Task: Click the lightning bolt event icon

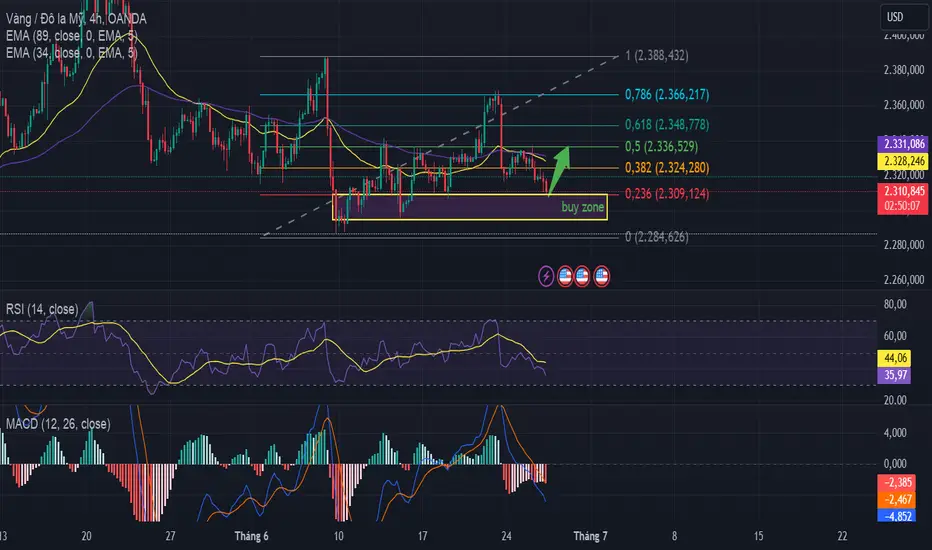Action: click(x=546, y=276)
